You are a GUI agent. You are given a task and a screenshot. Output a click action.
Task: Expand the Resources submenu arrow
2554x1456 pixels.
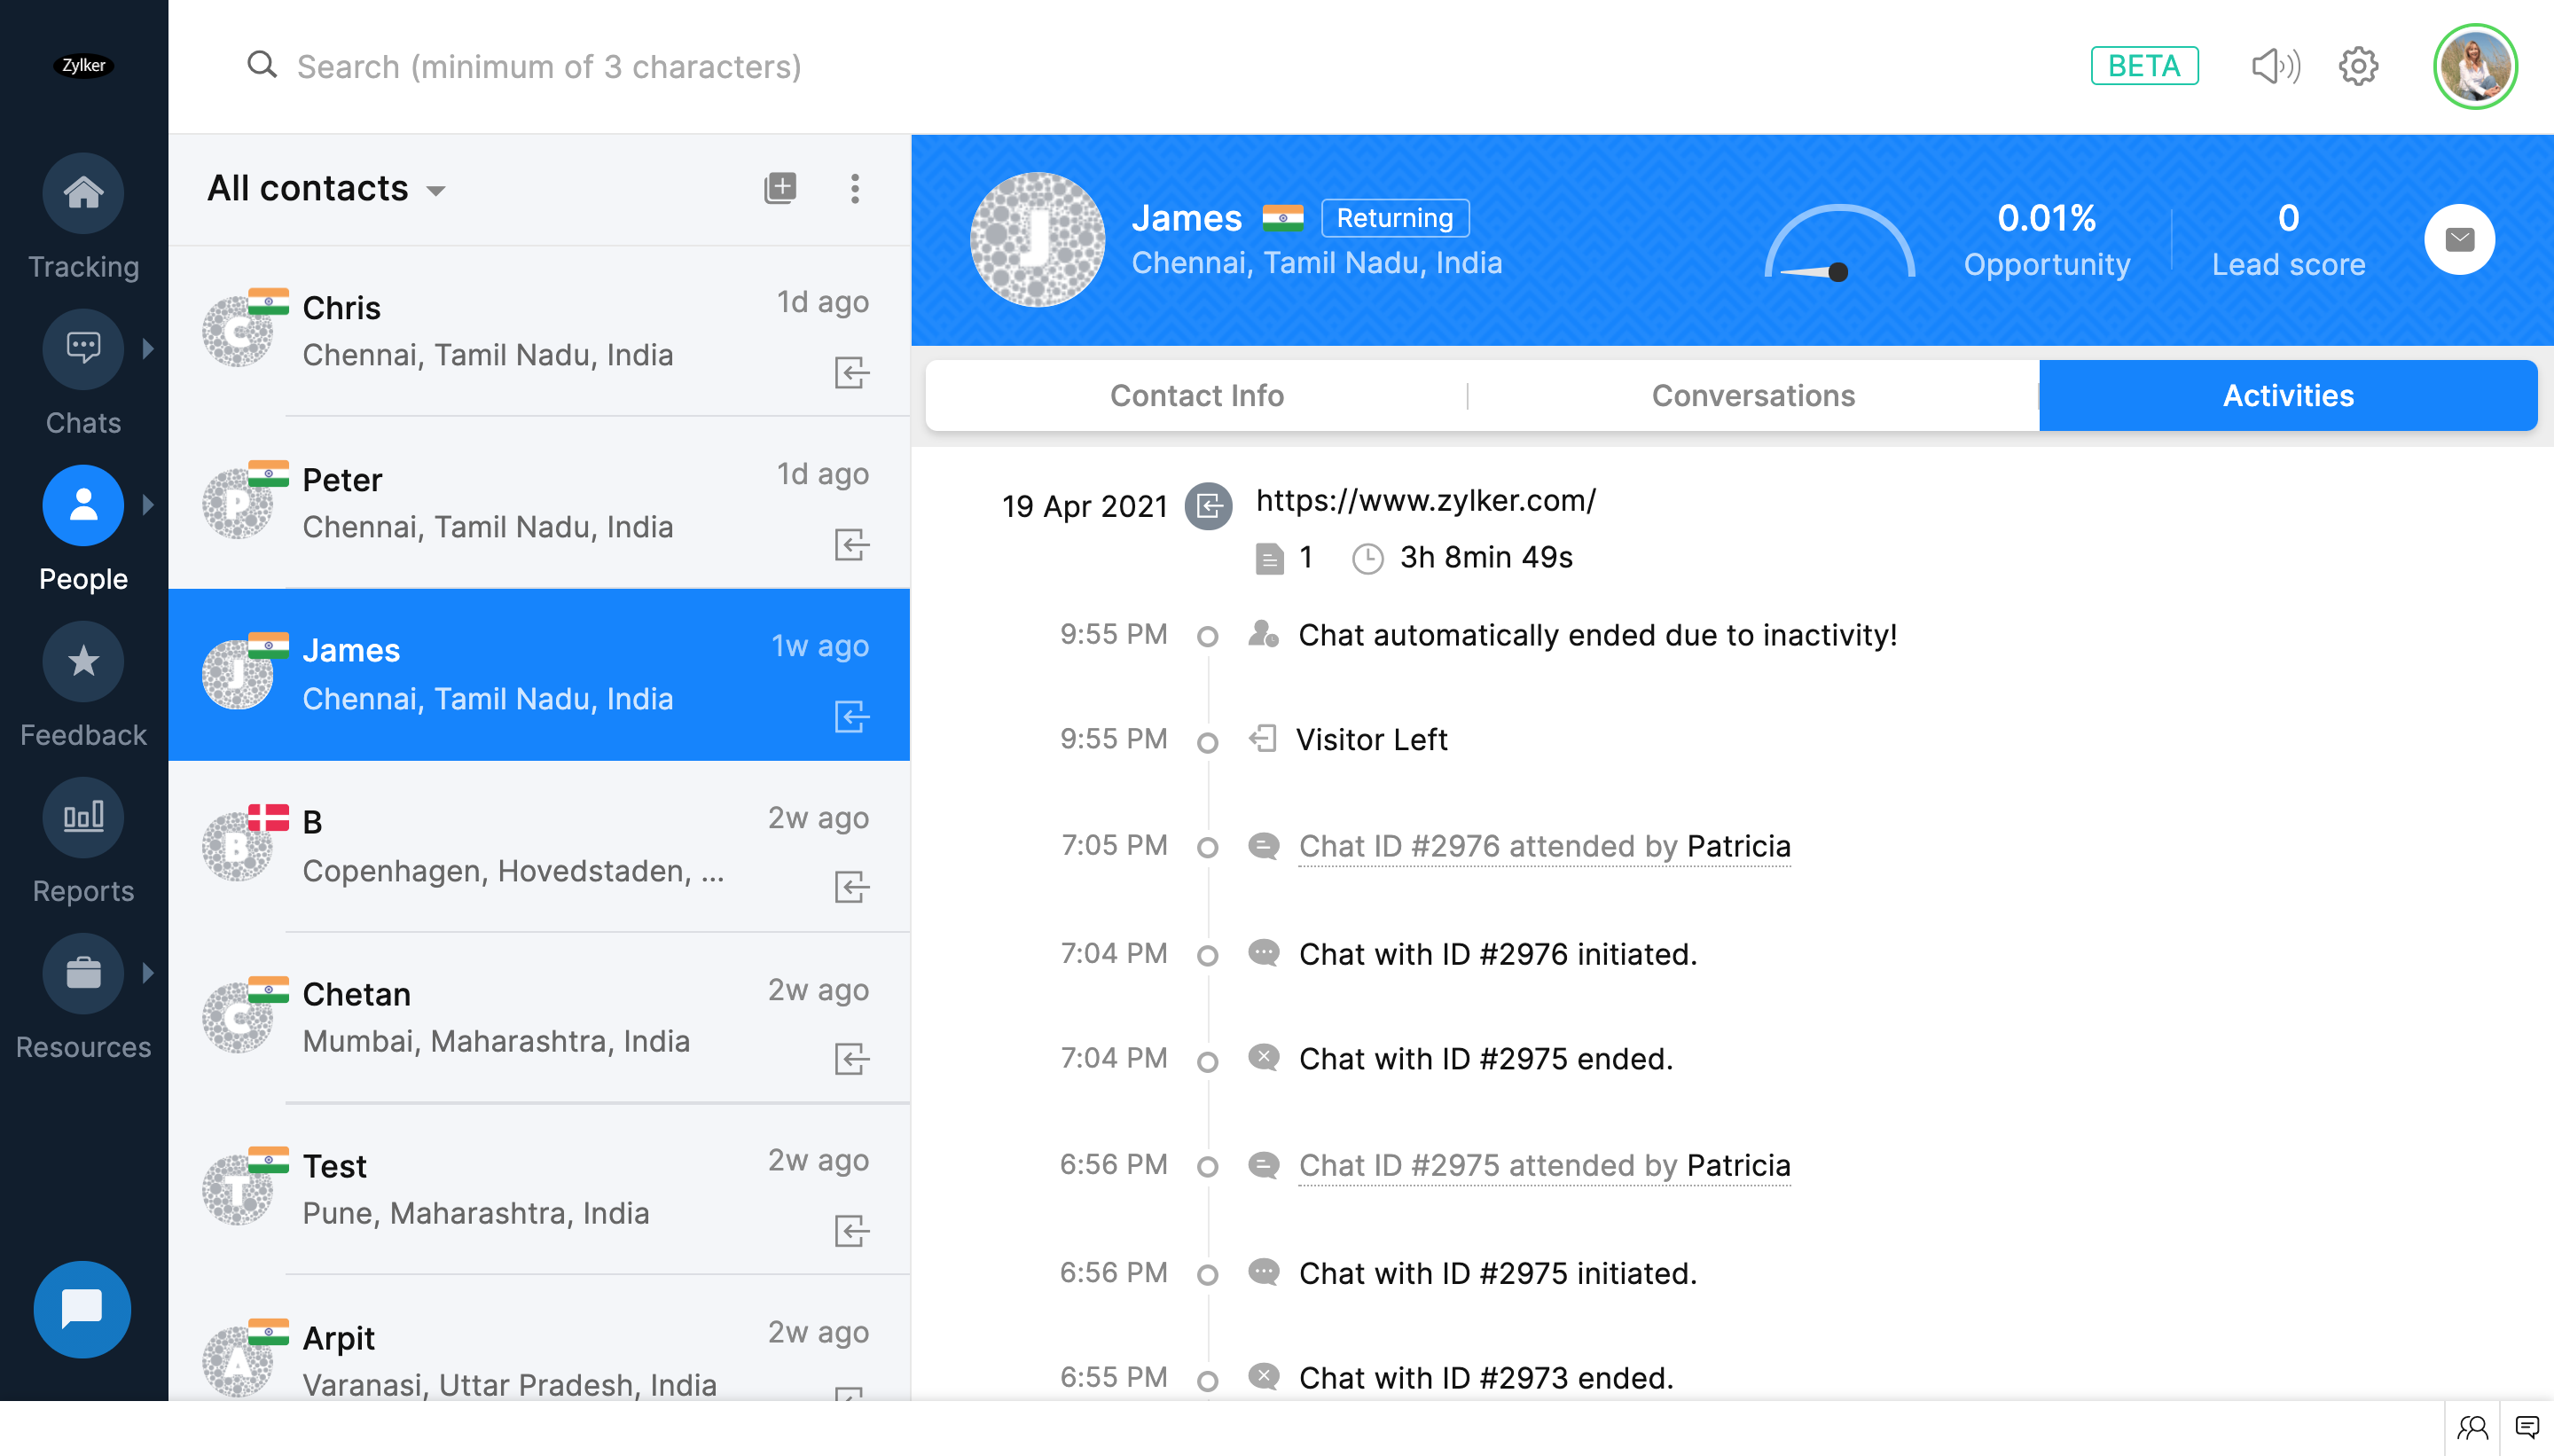(148, 973)
